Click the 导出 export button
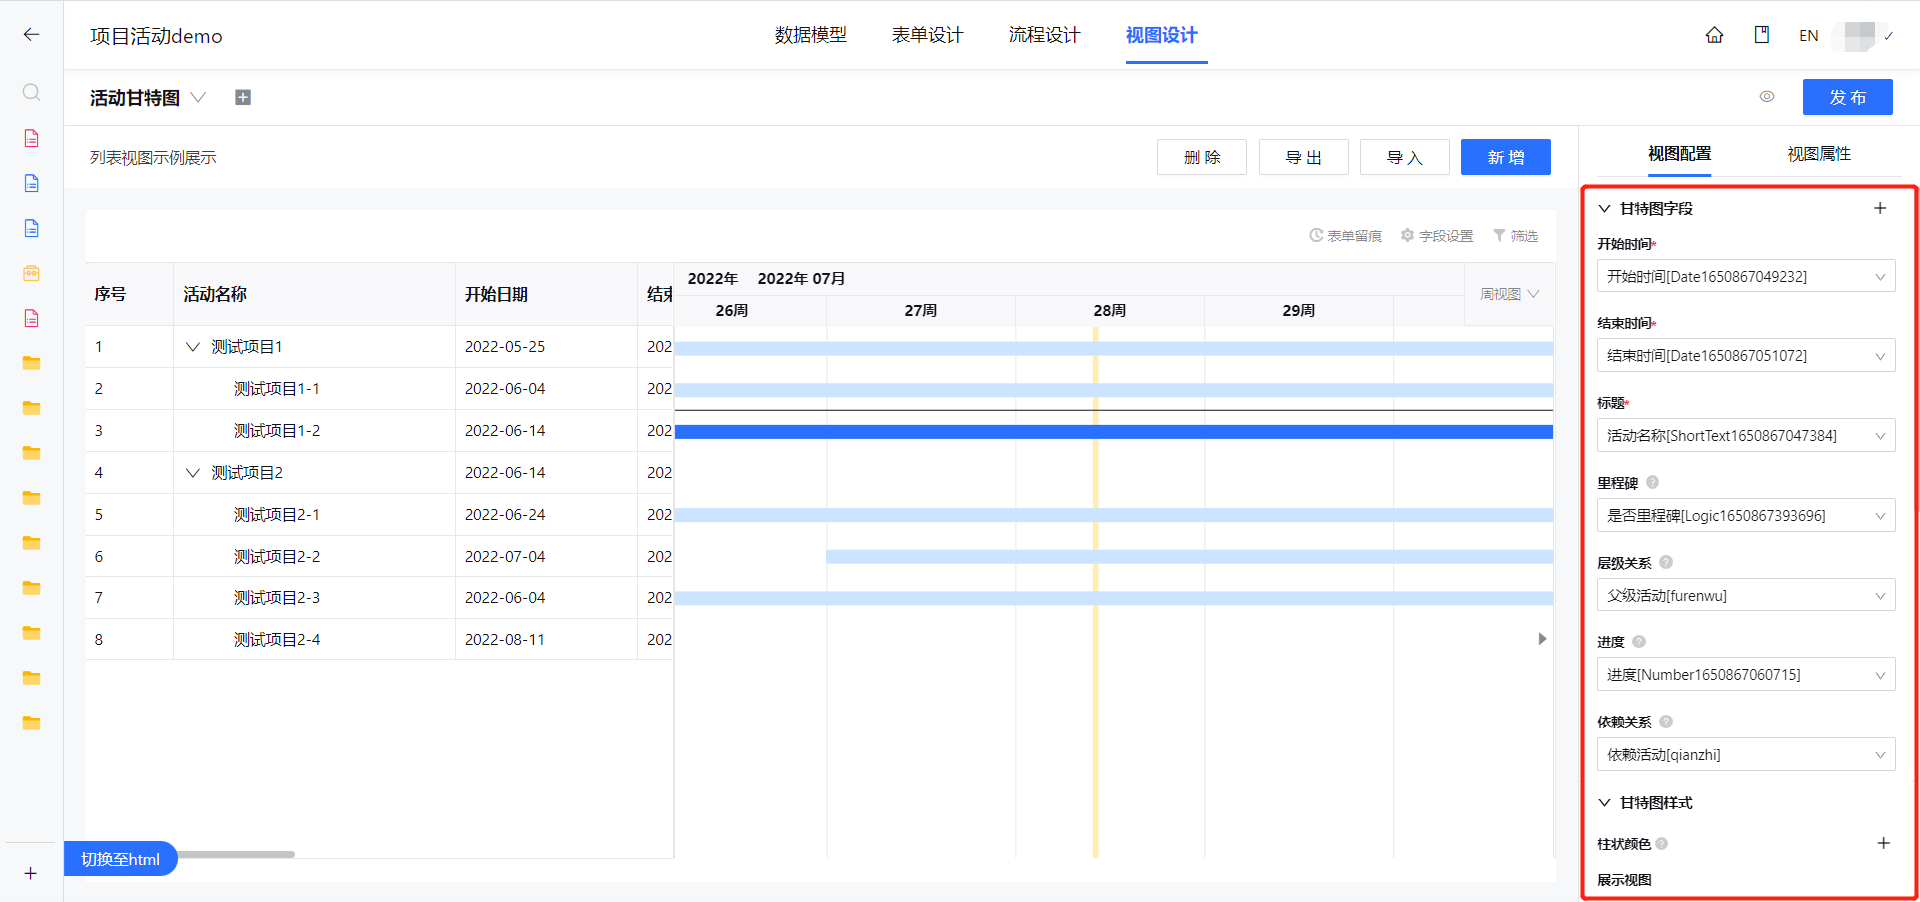 coord(1303,157)
